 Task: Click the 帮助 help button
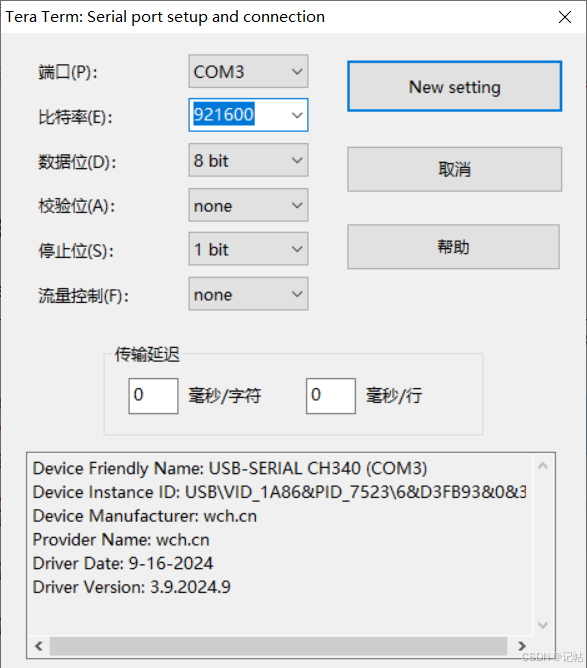click(x=453, y=247)
